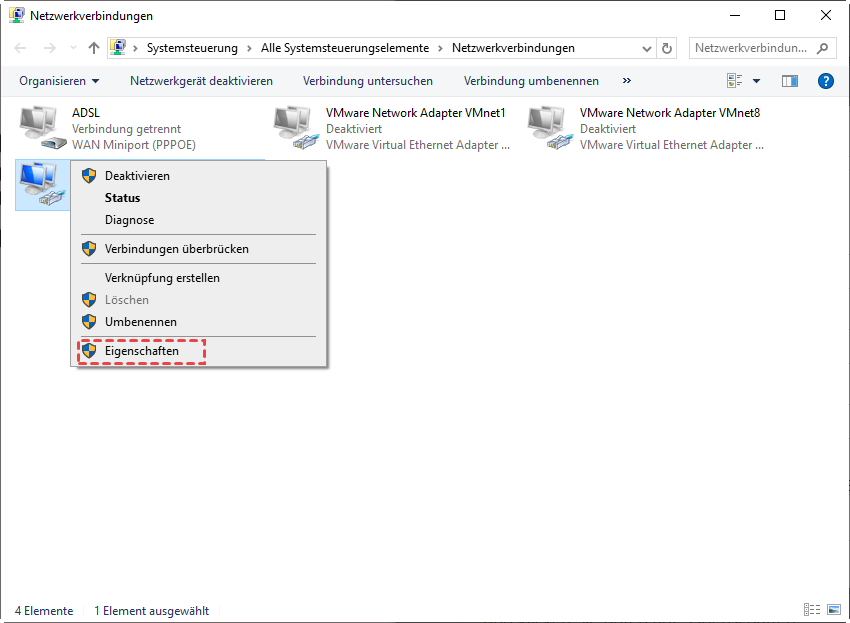The image size is (850, 623).
Task: Click the shield icon beside Löschen
Action: 89,300
